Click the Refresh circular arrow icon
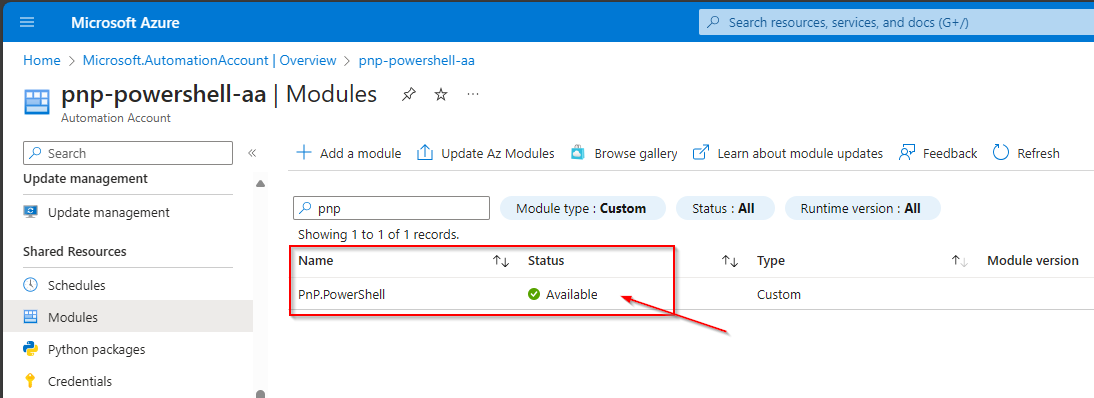Viewport: 1094px width, 398px height. [x=1001, y=152]
